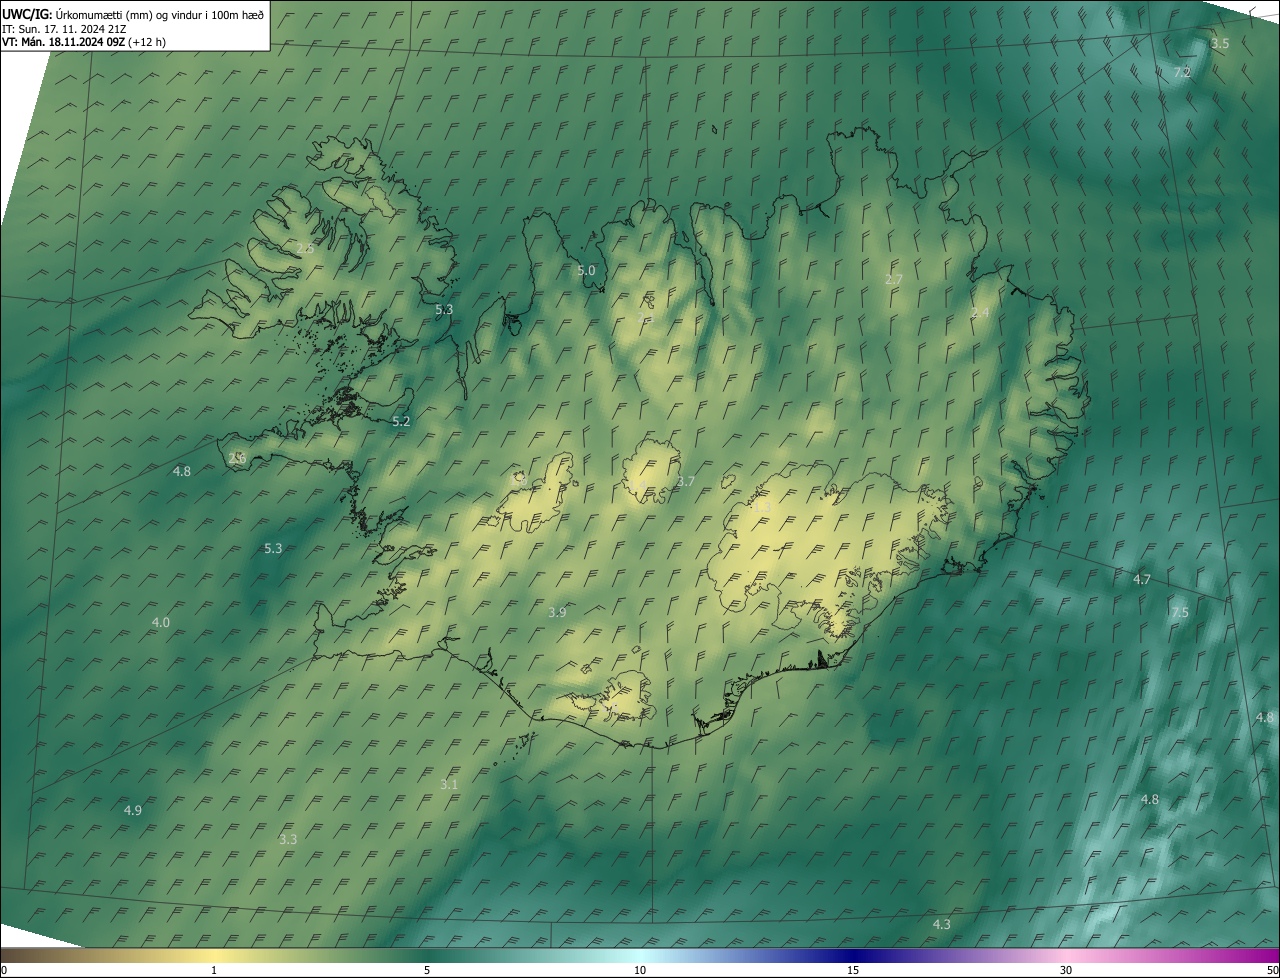Click the 3.9 value label on the map

click(x=557, y=612)
